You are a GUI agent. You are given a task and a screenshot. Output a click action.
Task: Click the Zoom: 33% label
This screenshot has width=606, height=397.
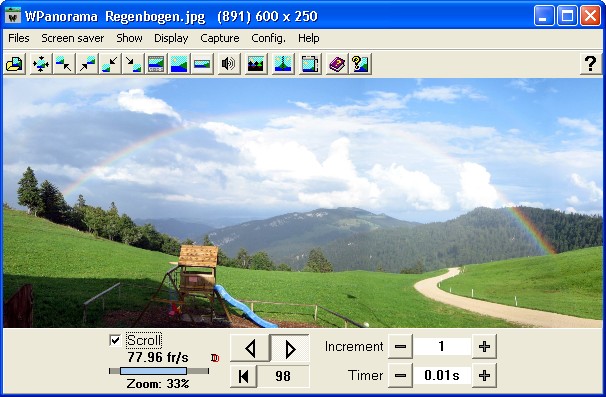coord(158,384)
